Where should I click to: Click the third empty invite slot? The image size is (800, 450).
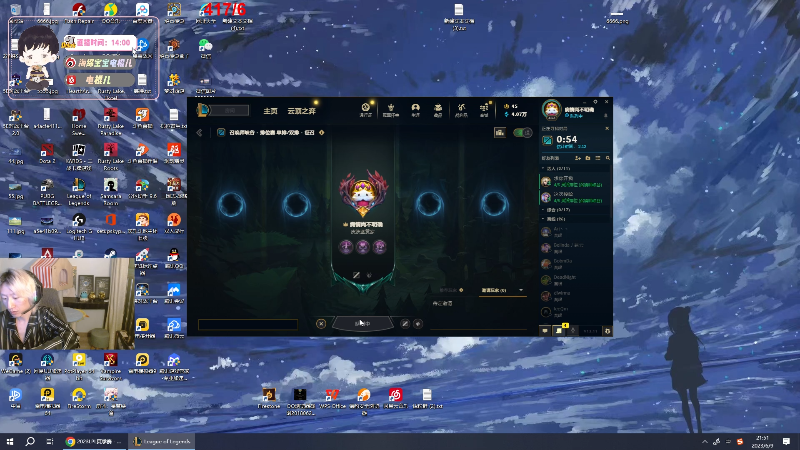pos(430,205)
